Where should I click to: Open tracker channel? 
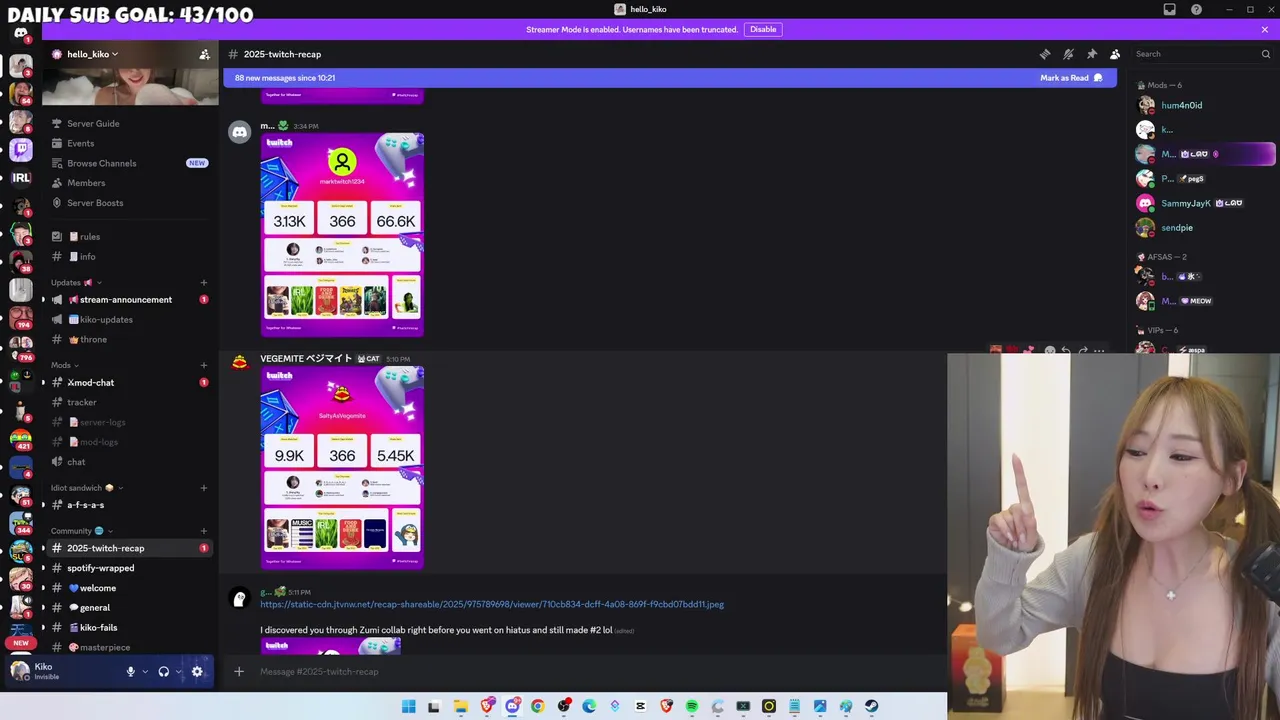click(130, 403)
